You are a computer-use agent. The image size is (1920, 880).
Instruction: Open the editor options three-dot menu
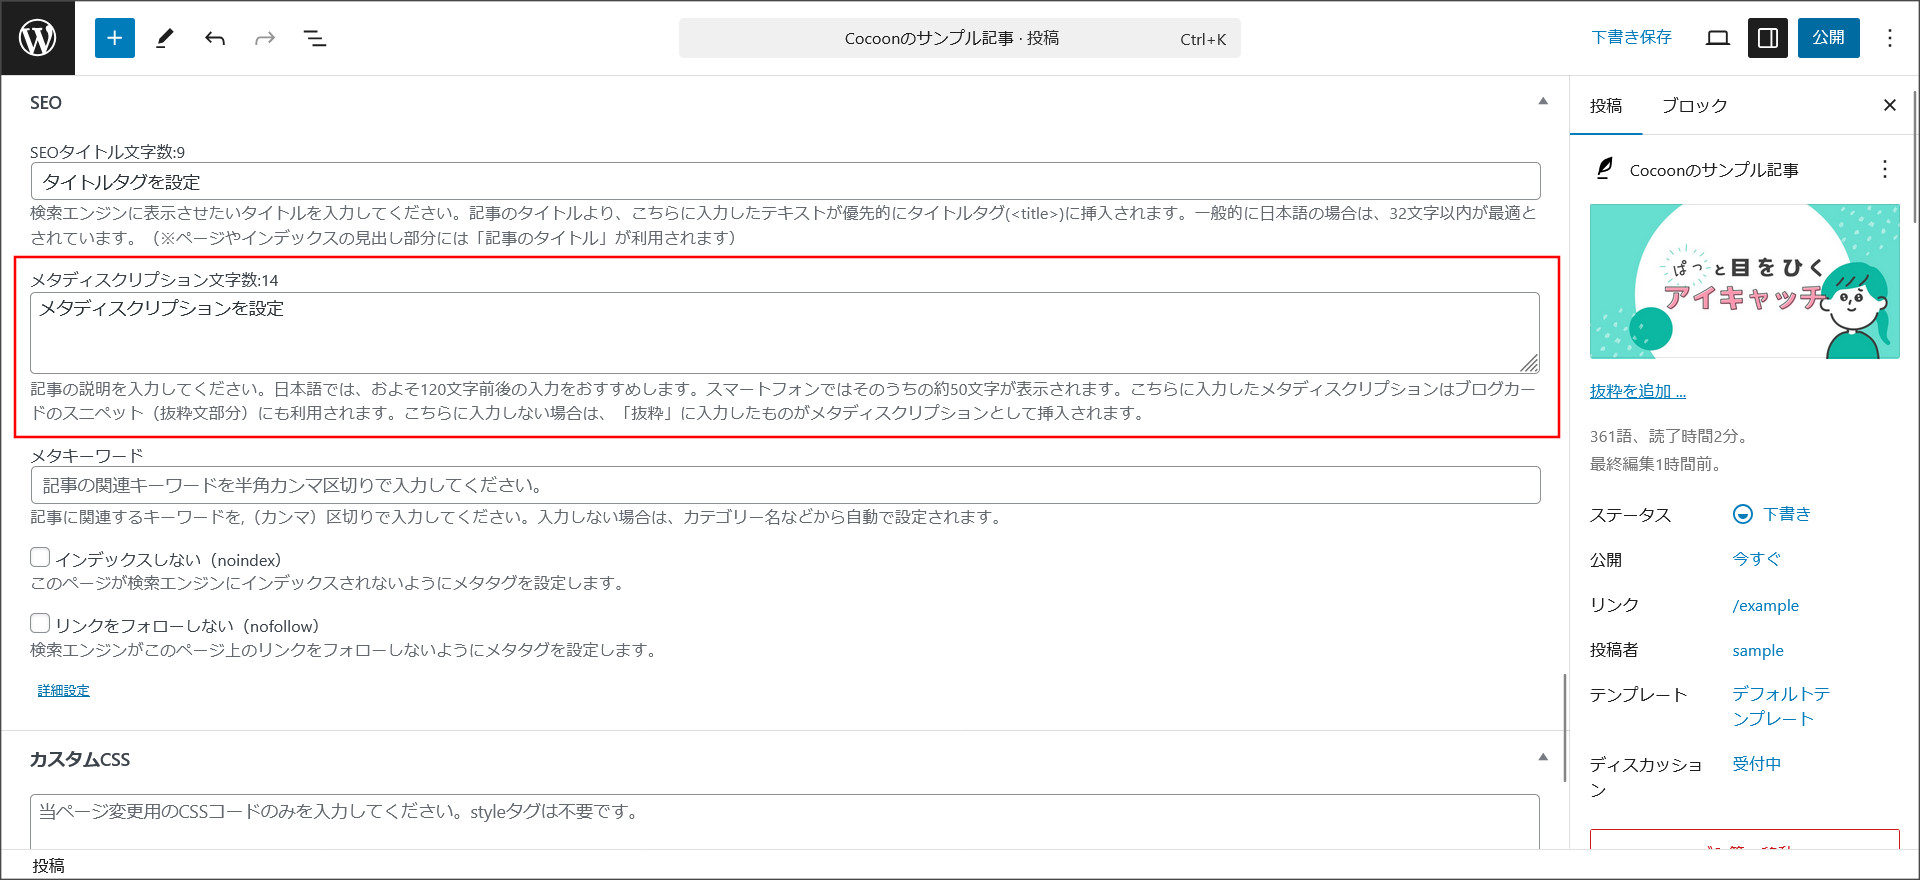pyautogui.click(x=1890, y=38)
